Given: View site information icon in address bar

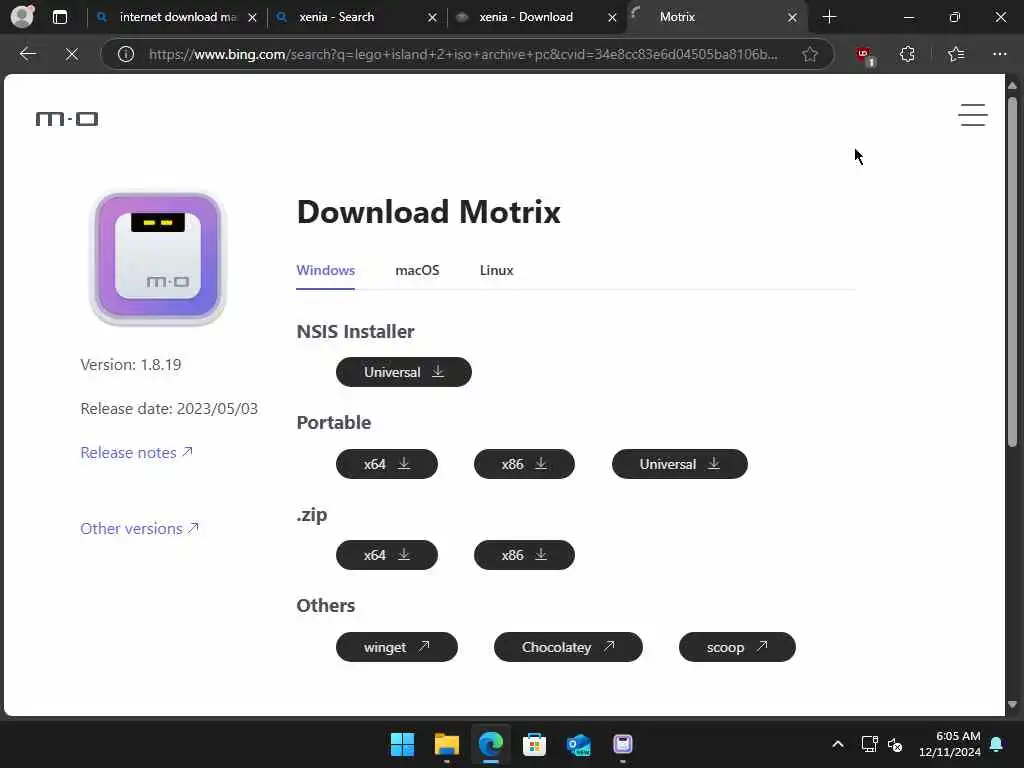Looking at the screenshot, I should point(126,54).
